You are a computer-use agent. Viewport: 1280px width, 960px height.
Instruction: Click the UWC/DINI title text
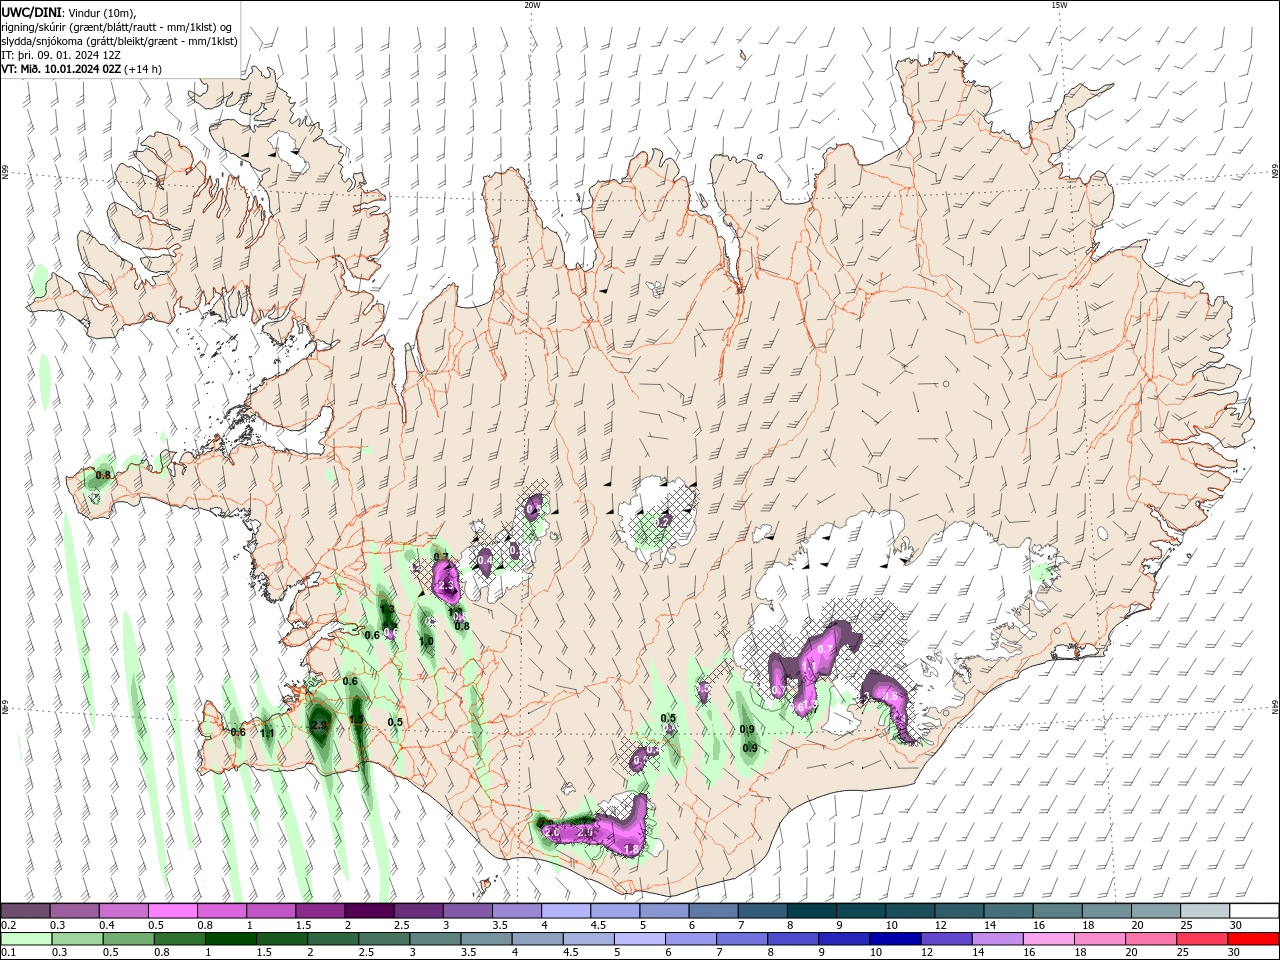(31, 12)
